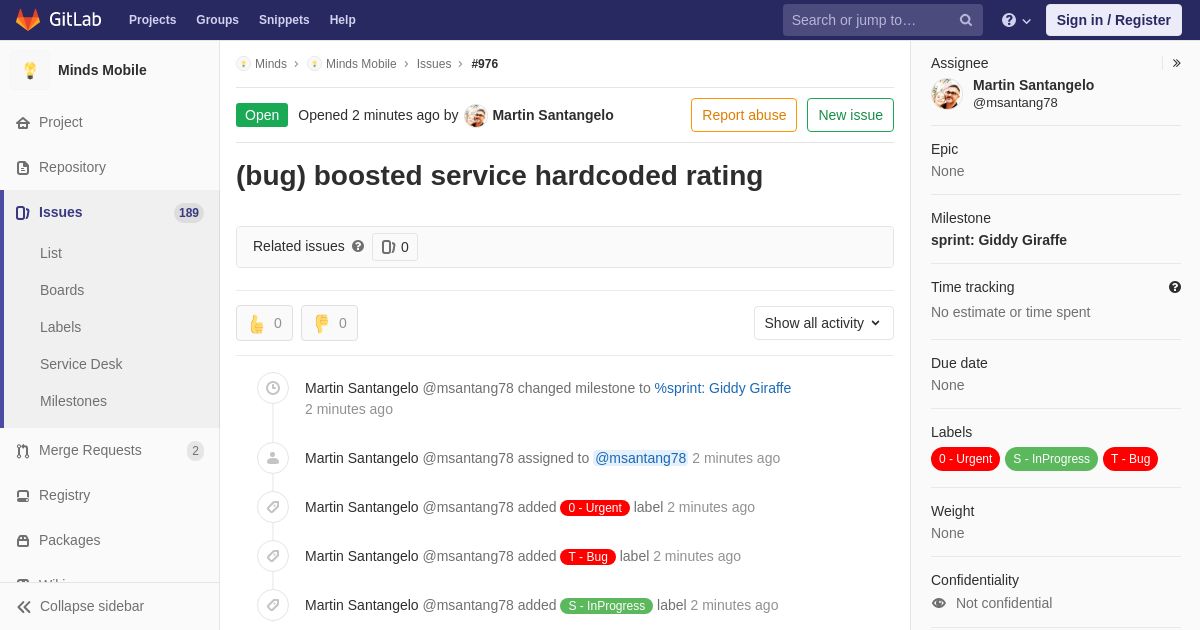Click the issues count badge 189
This screenshot has height=630, width=1200.
189,213
